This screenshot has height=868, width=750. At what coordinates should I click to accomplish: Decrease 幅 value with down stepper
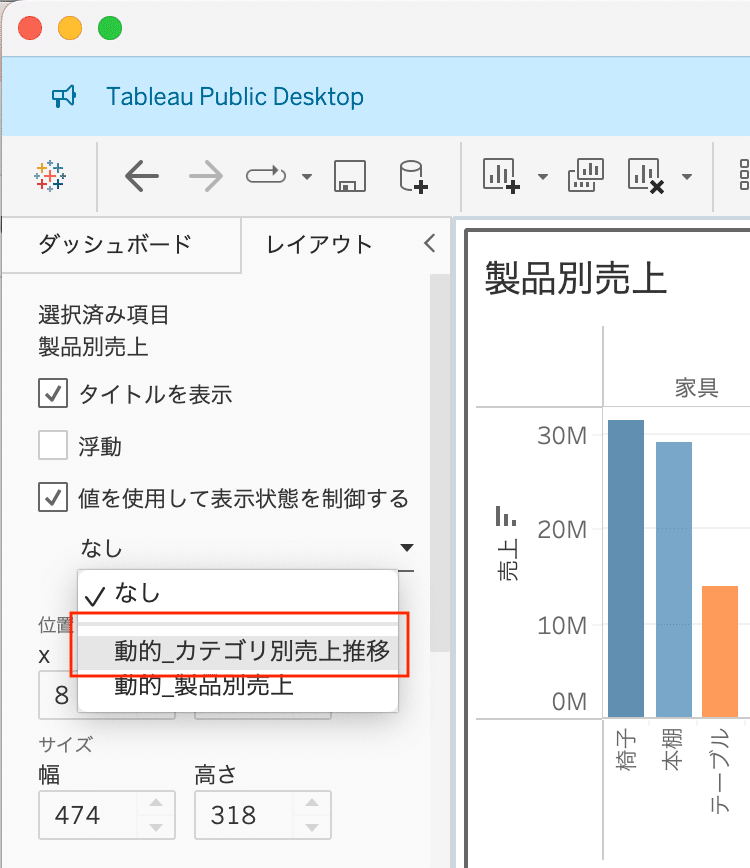(x=156, y=827)
